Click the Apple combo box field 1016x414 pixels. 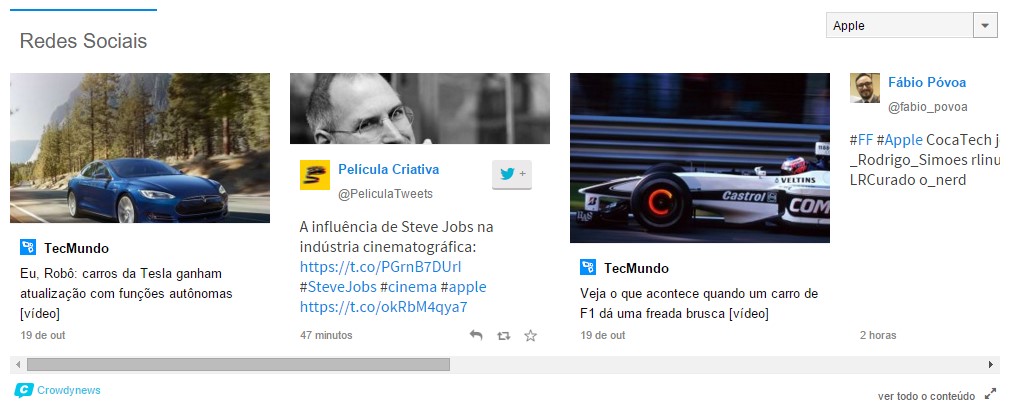(x=912, y=26)
